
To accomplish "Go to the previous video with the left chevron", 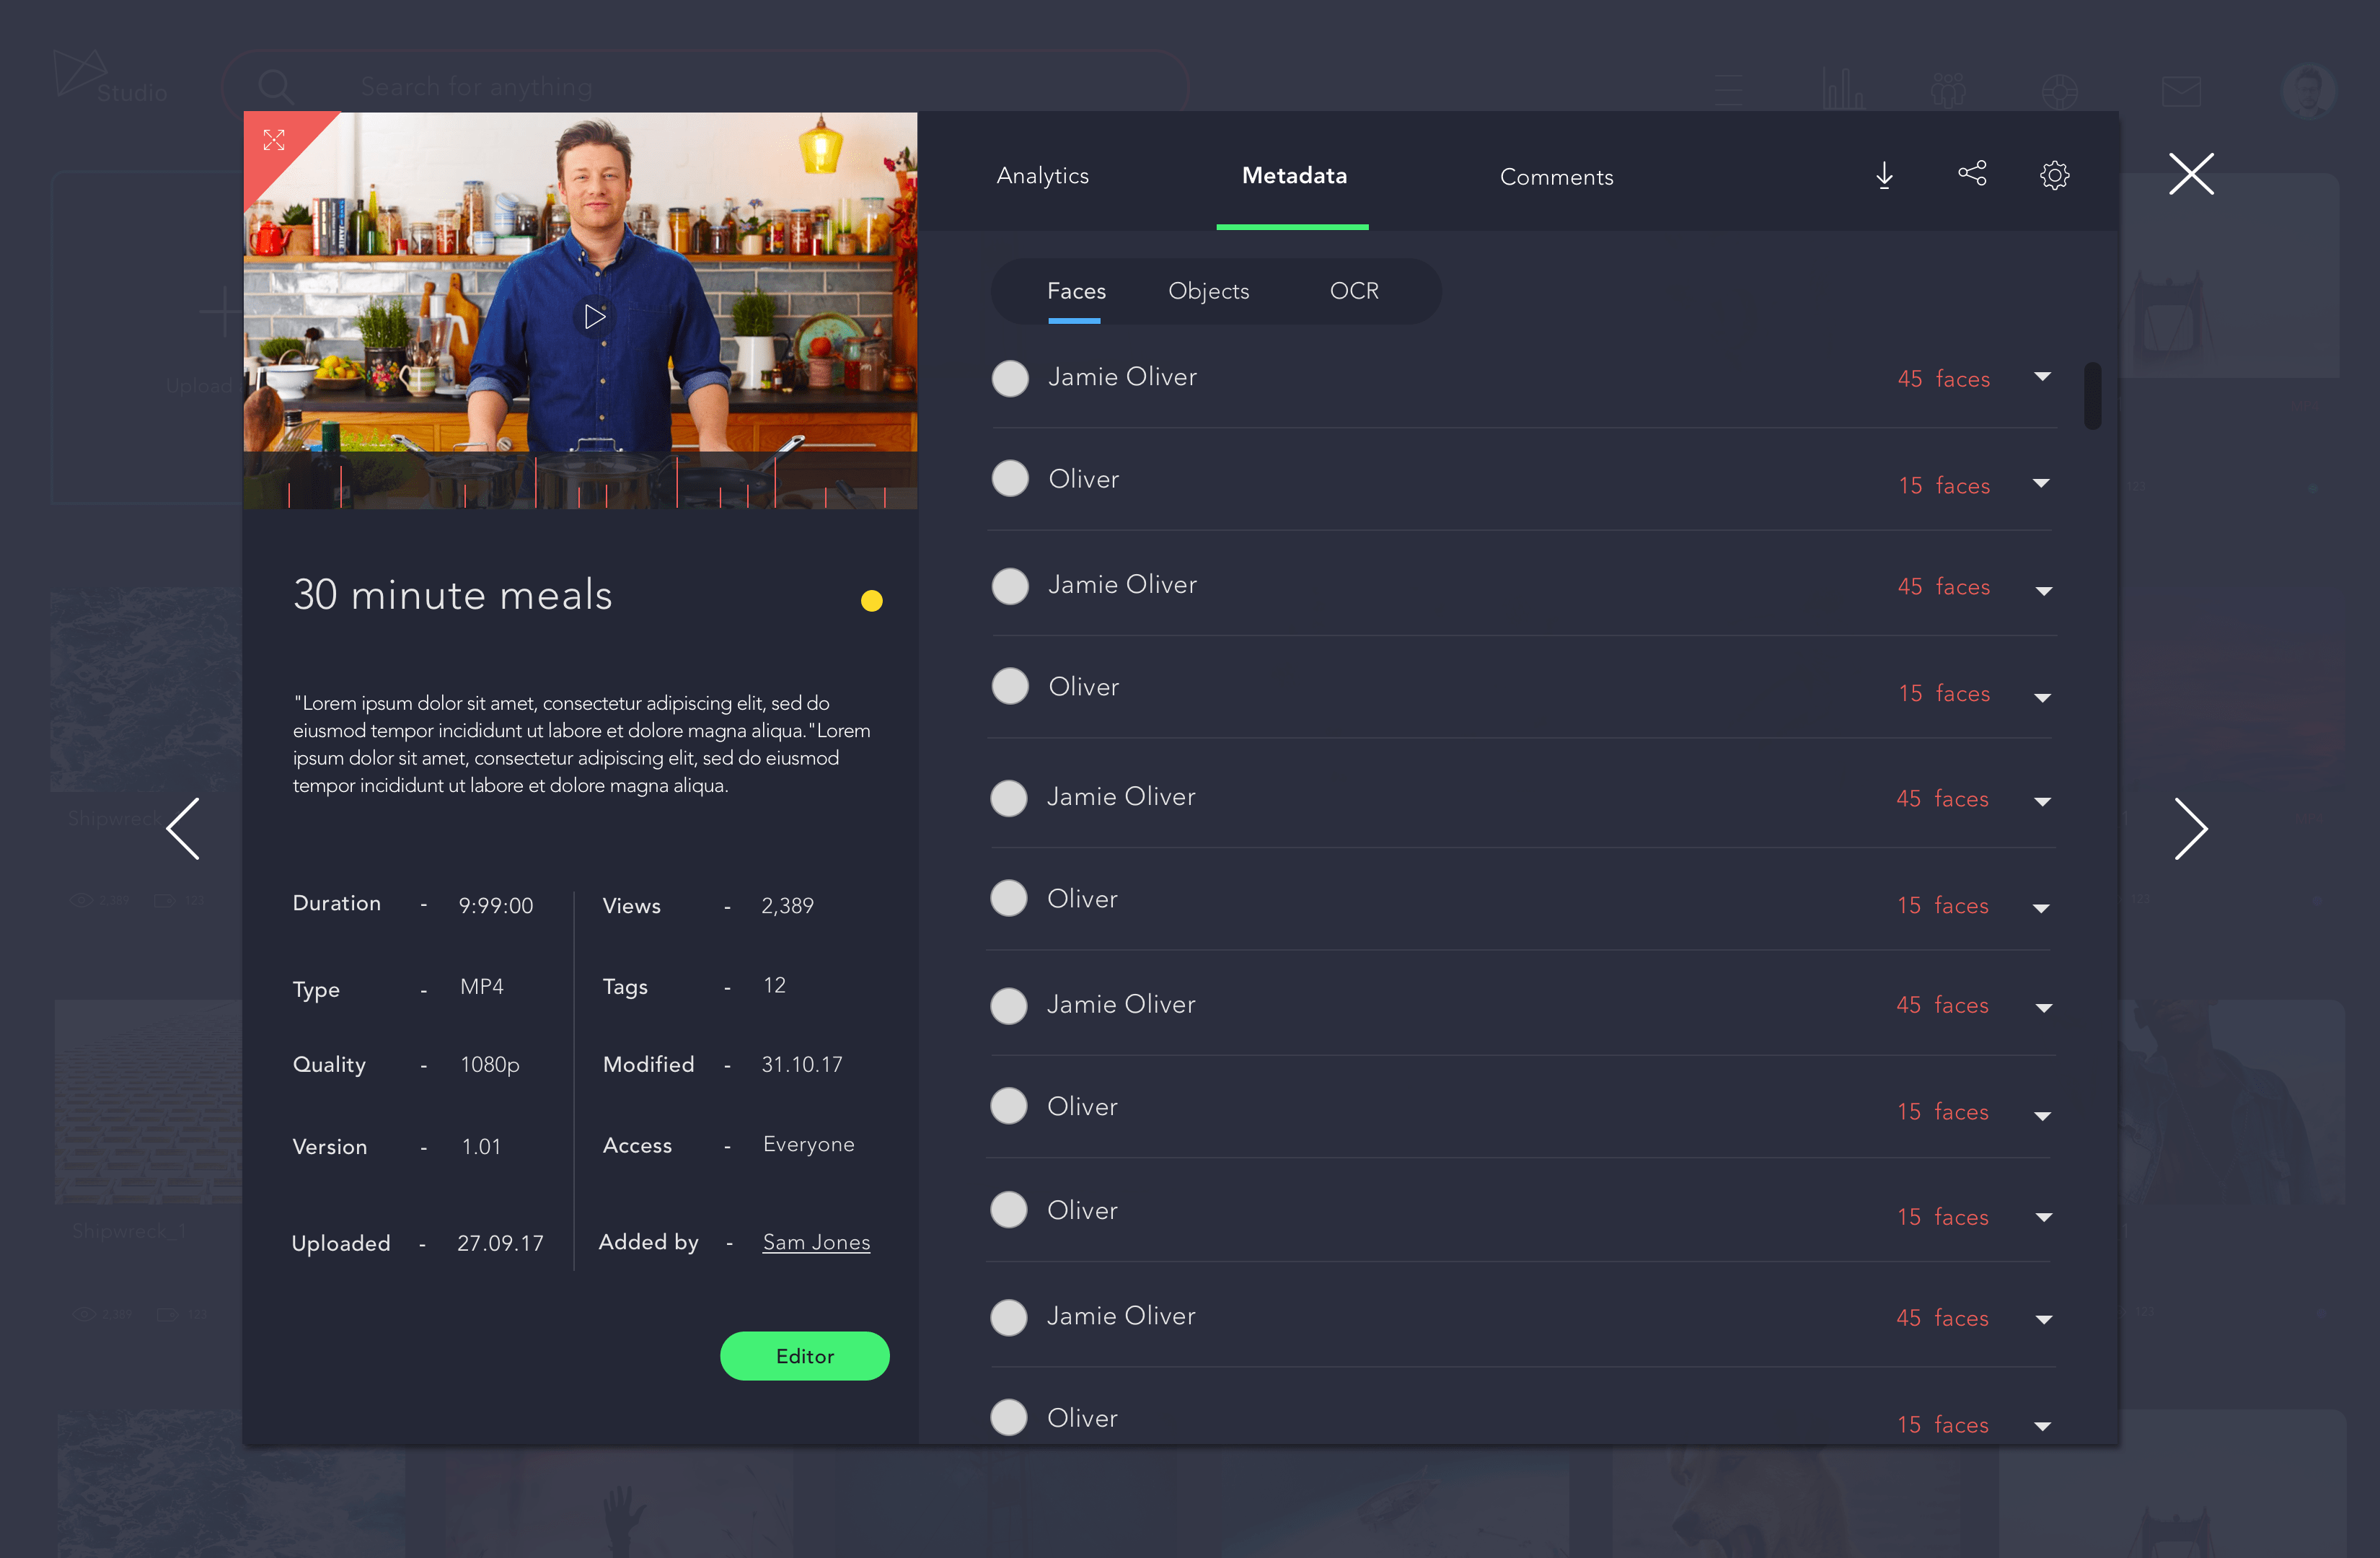I will (183, 828).
